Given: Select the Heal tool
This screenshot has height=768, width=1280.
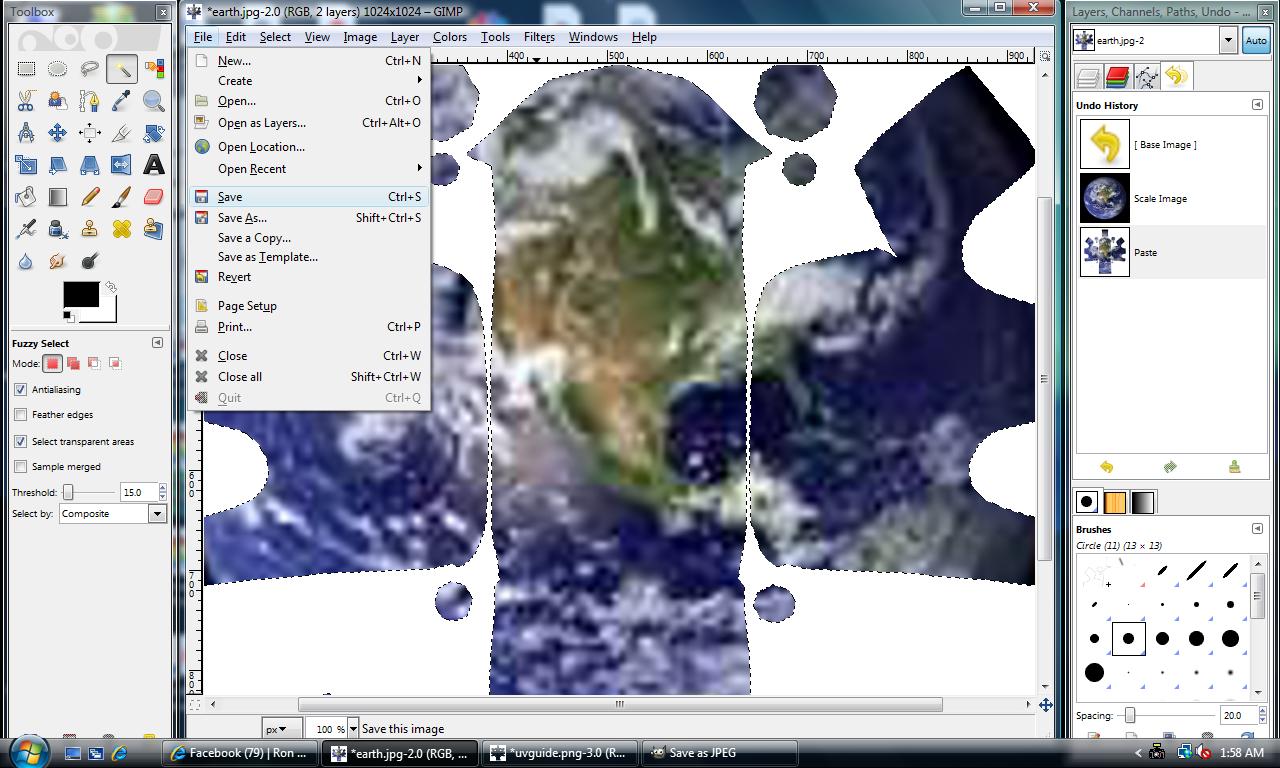Looking at the screenshot, I should [x=122, y=229].
